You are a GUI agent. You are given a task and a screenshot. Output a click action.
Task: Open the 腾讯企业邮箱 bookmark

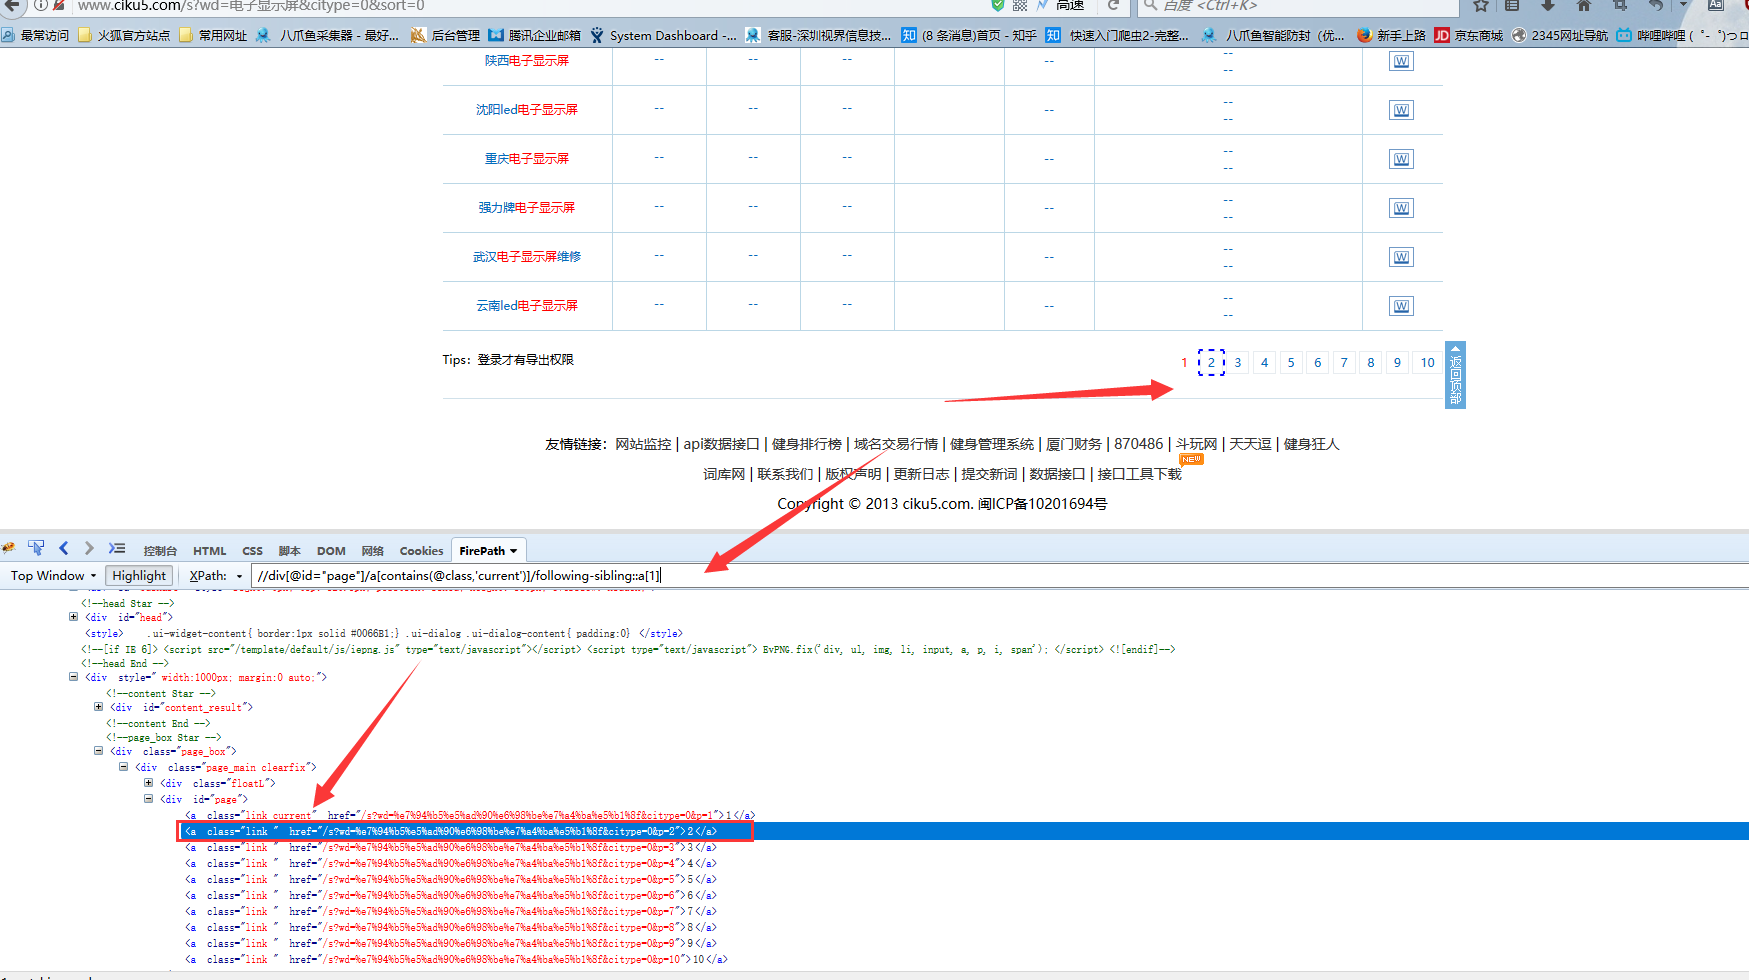[x=535, y=35]
